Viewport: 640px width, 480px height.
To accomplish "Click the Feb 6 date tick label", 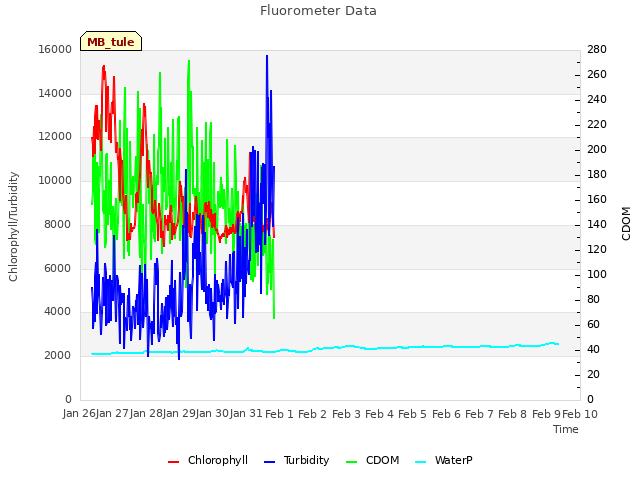I will pyautogui.click(x=446, y=415).
